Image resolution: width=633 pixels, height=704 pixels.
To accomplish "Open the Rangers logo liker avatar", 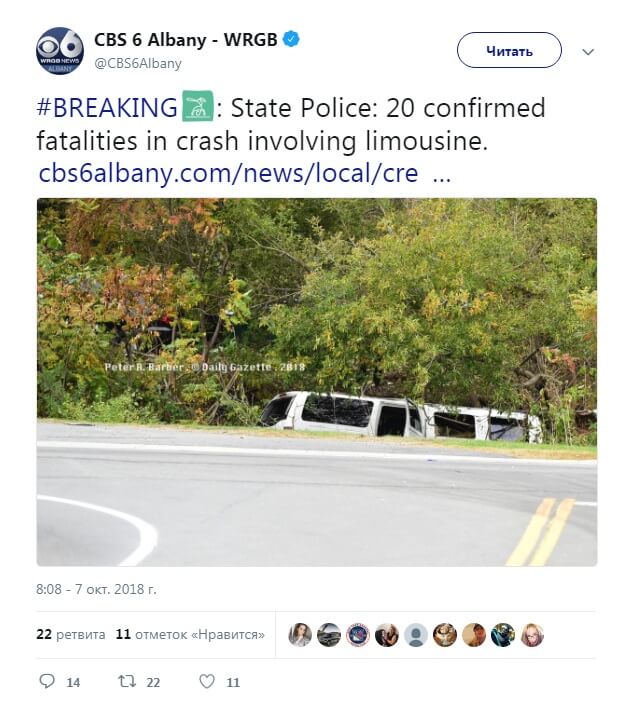I will click(x=358, y=634).
